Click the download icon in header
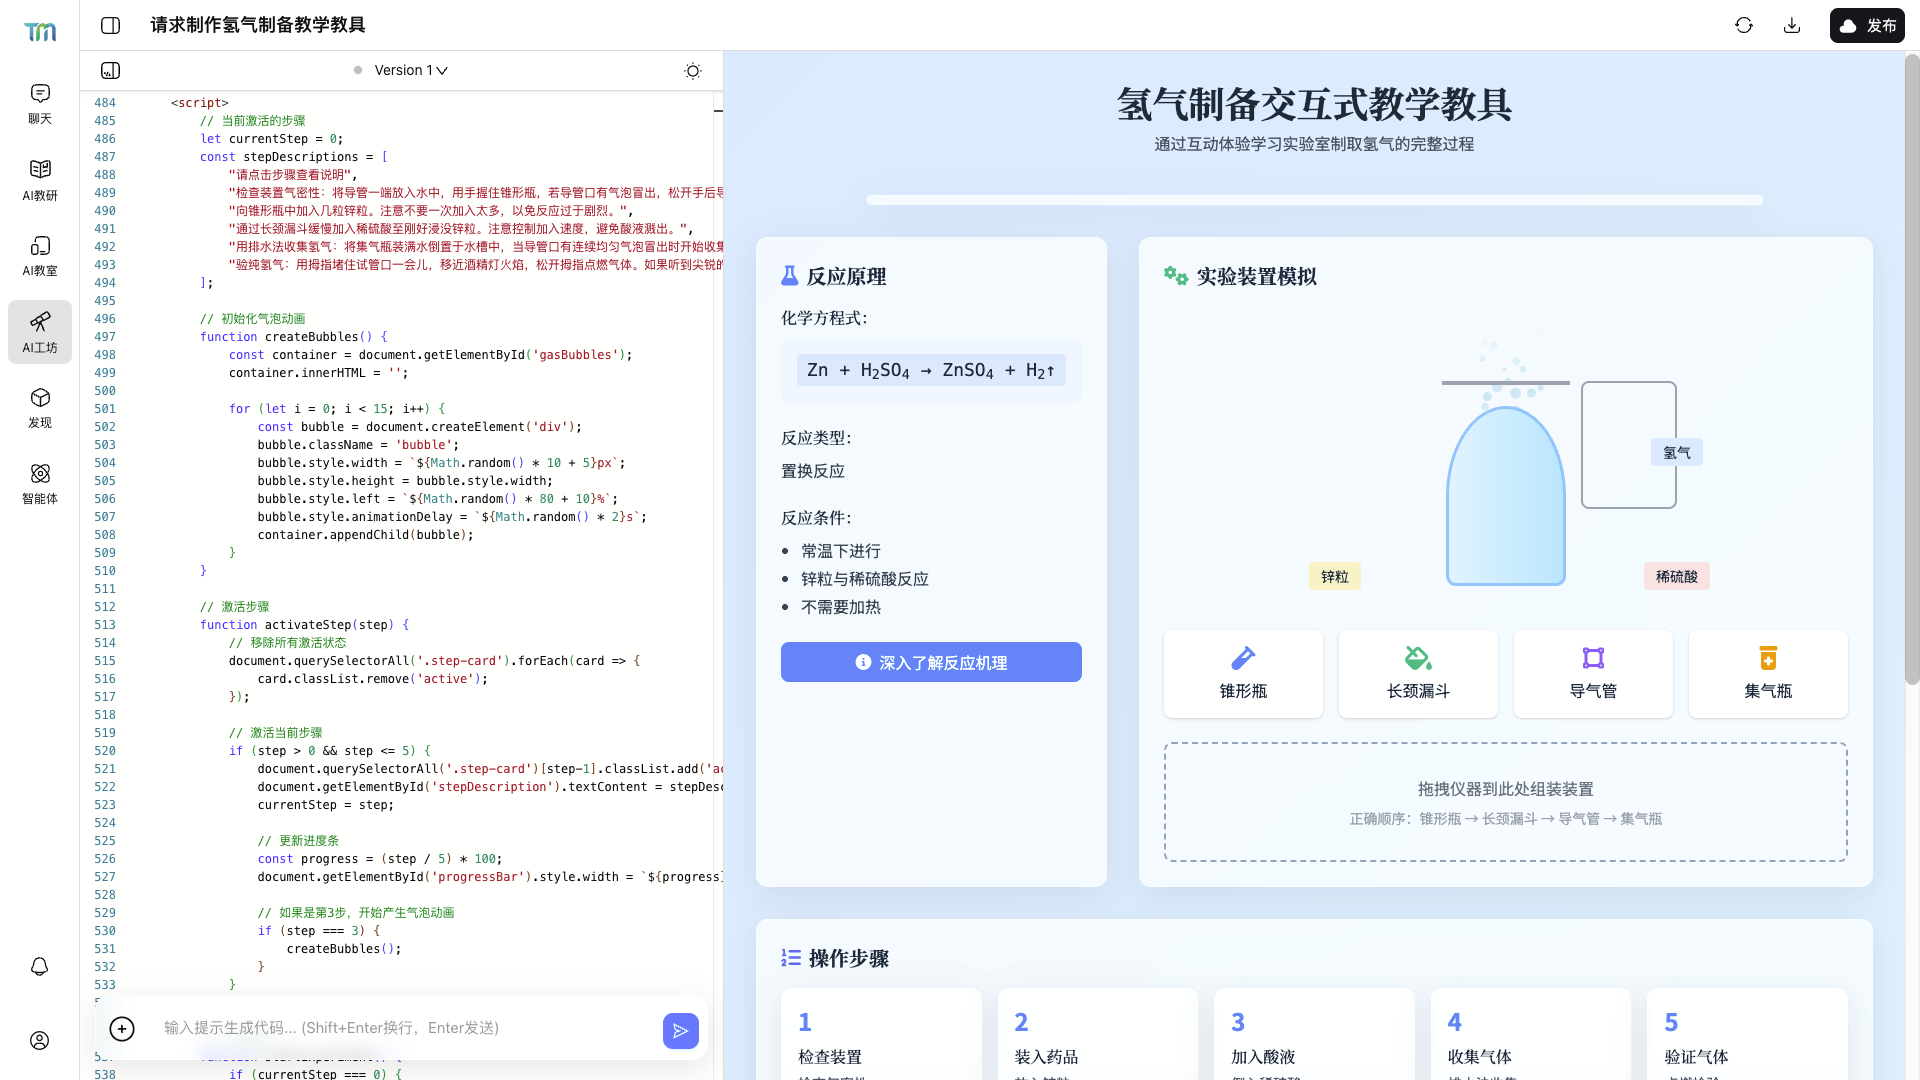The height and width of the screenshot is (1080, 1920). (x=1792, y=25)
